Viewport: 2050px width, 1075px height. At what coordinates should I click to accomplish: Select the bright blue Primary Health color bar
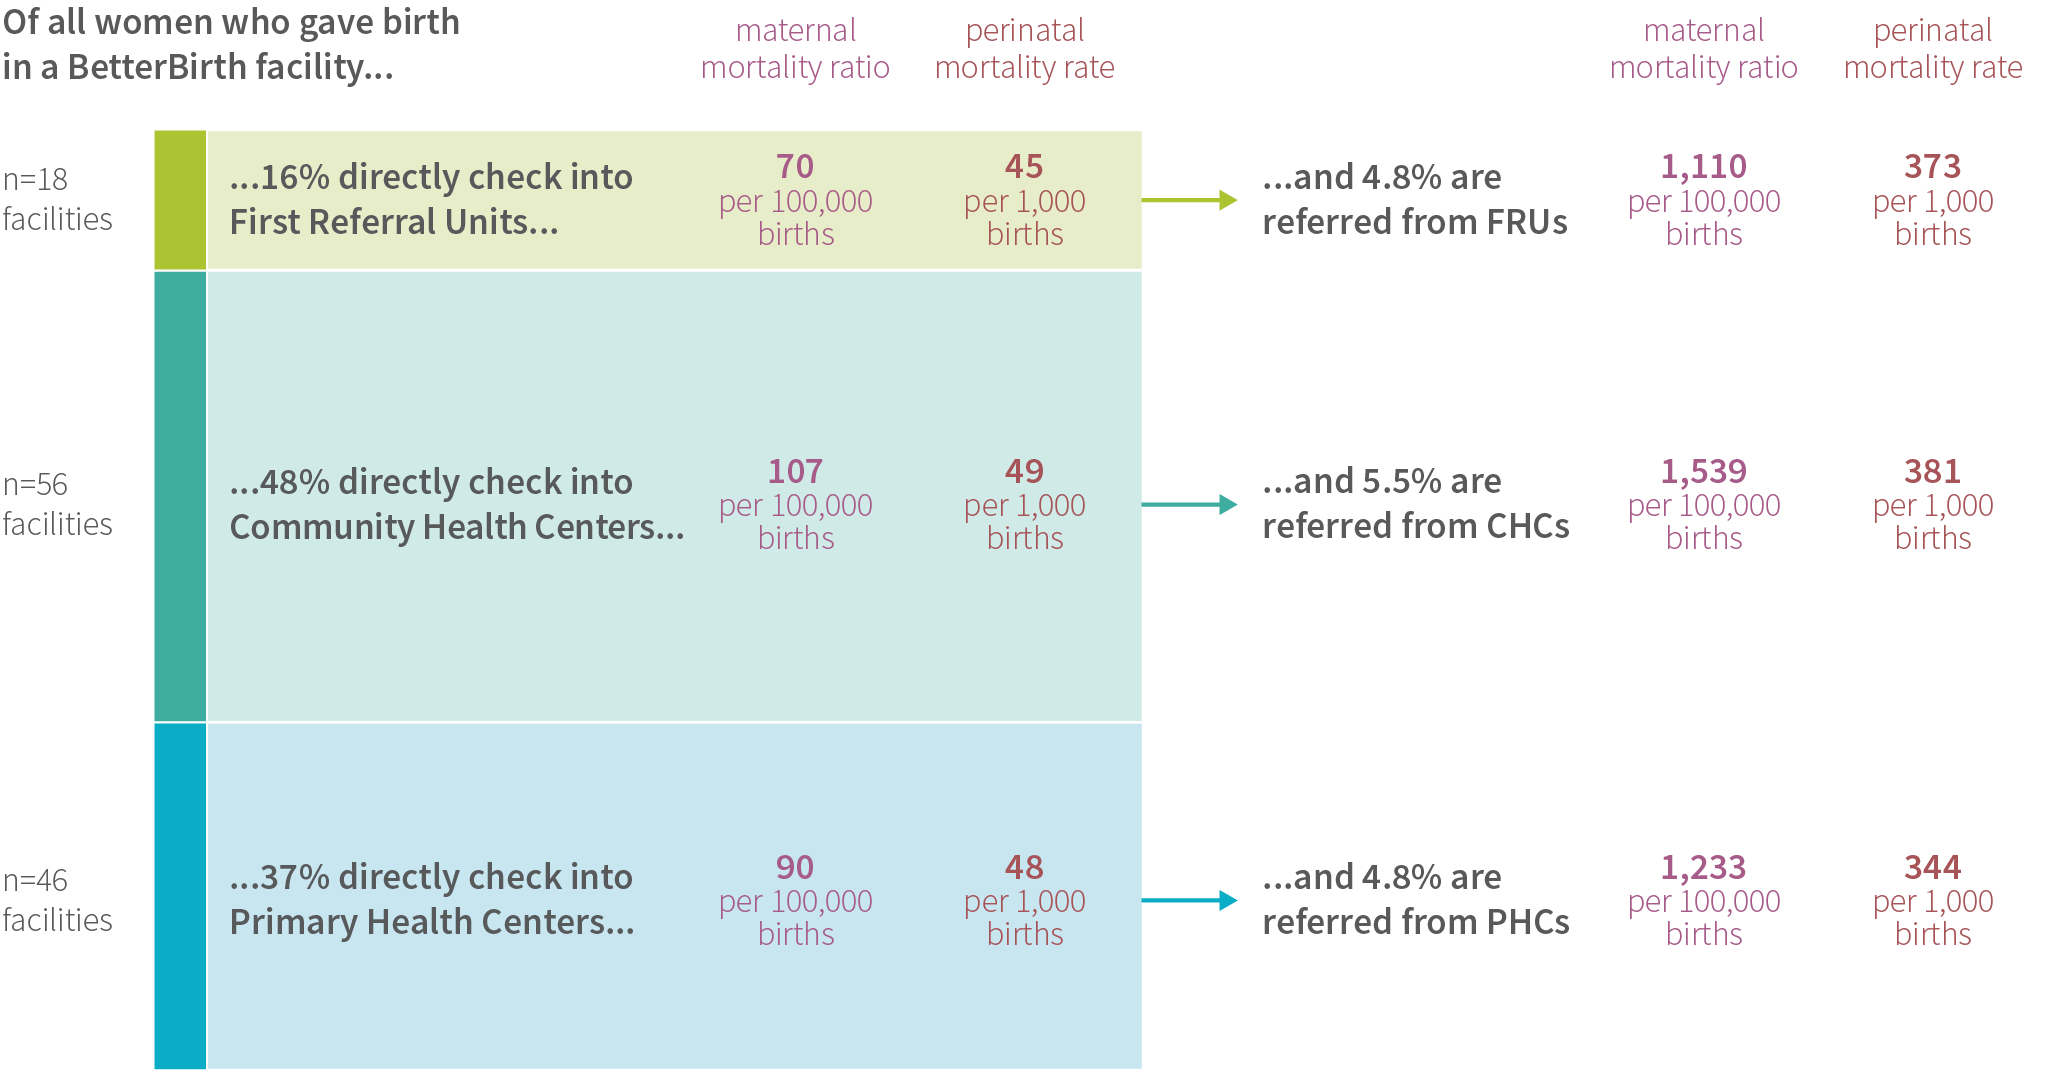pos(180,896)
